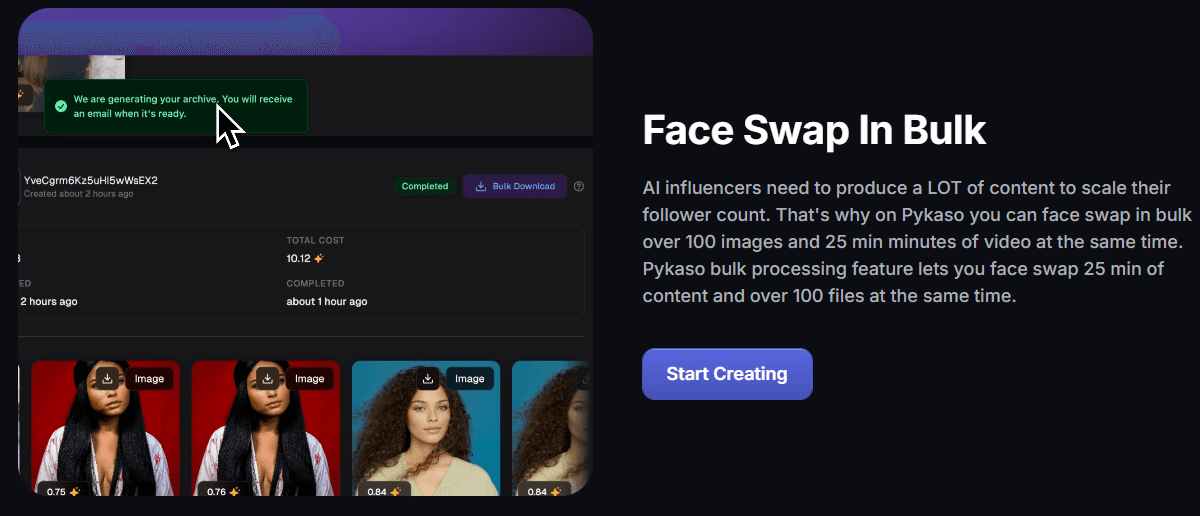Image resolution: width=1200 pixels, height=516 pixels.
Task: Download the curly-haired image with Image tag
Action: pos(428,378)
